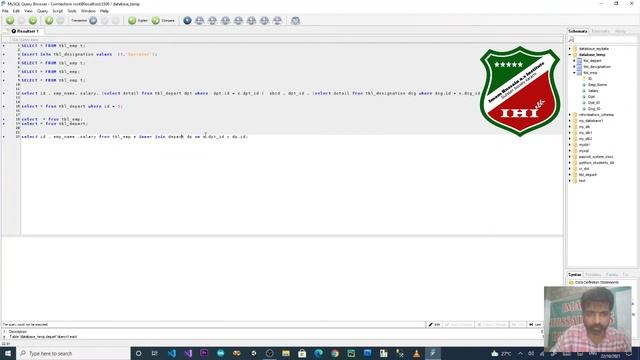Select the tbl_emp table
The height and width of the screenshot is (360, 640).
[590, 73]
